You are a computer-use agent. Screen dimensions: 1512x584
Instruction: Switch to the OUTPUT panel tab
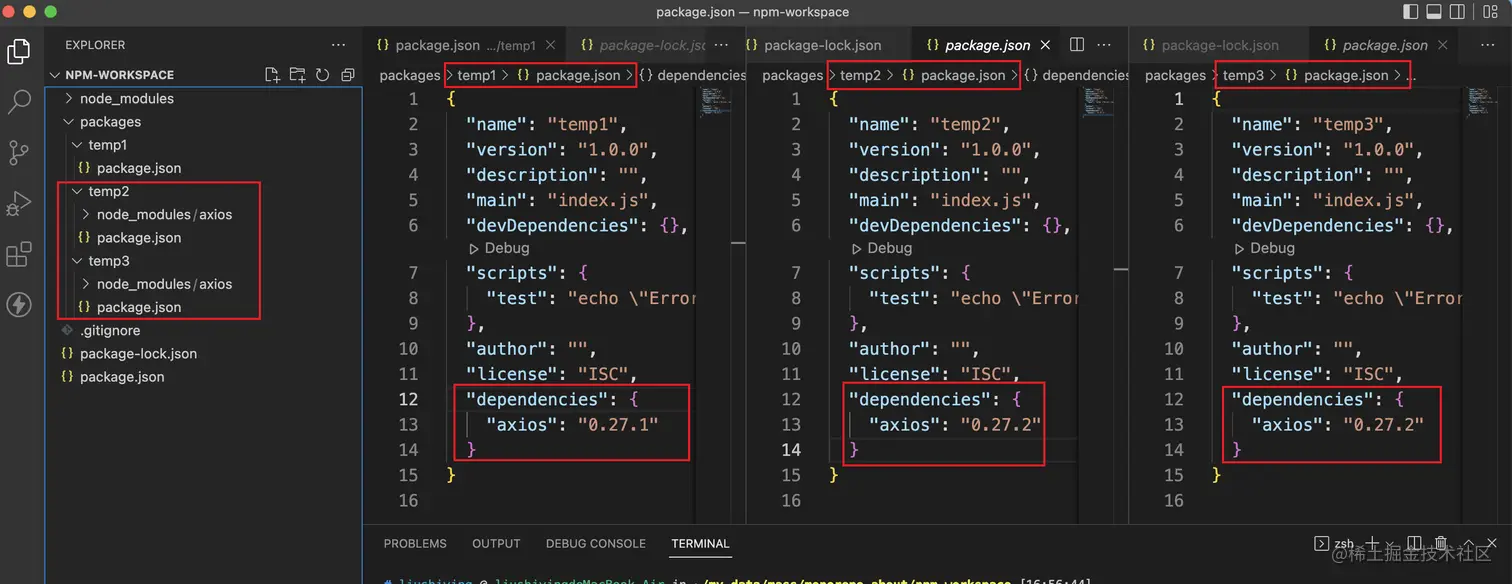coord(496,543)
